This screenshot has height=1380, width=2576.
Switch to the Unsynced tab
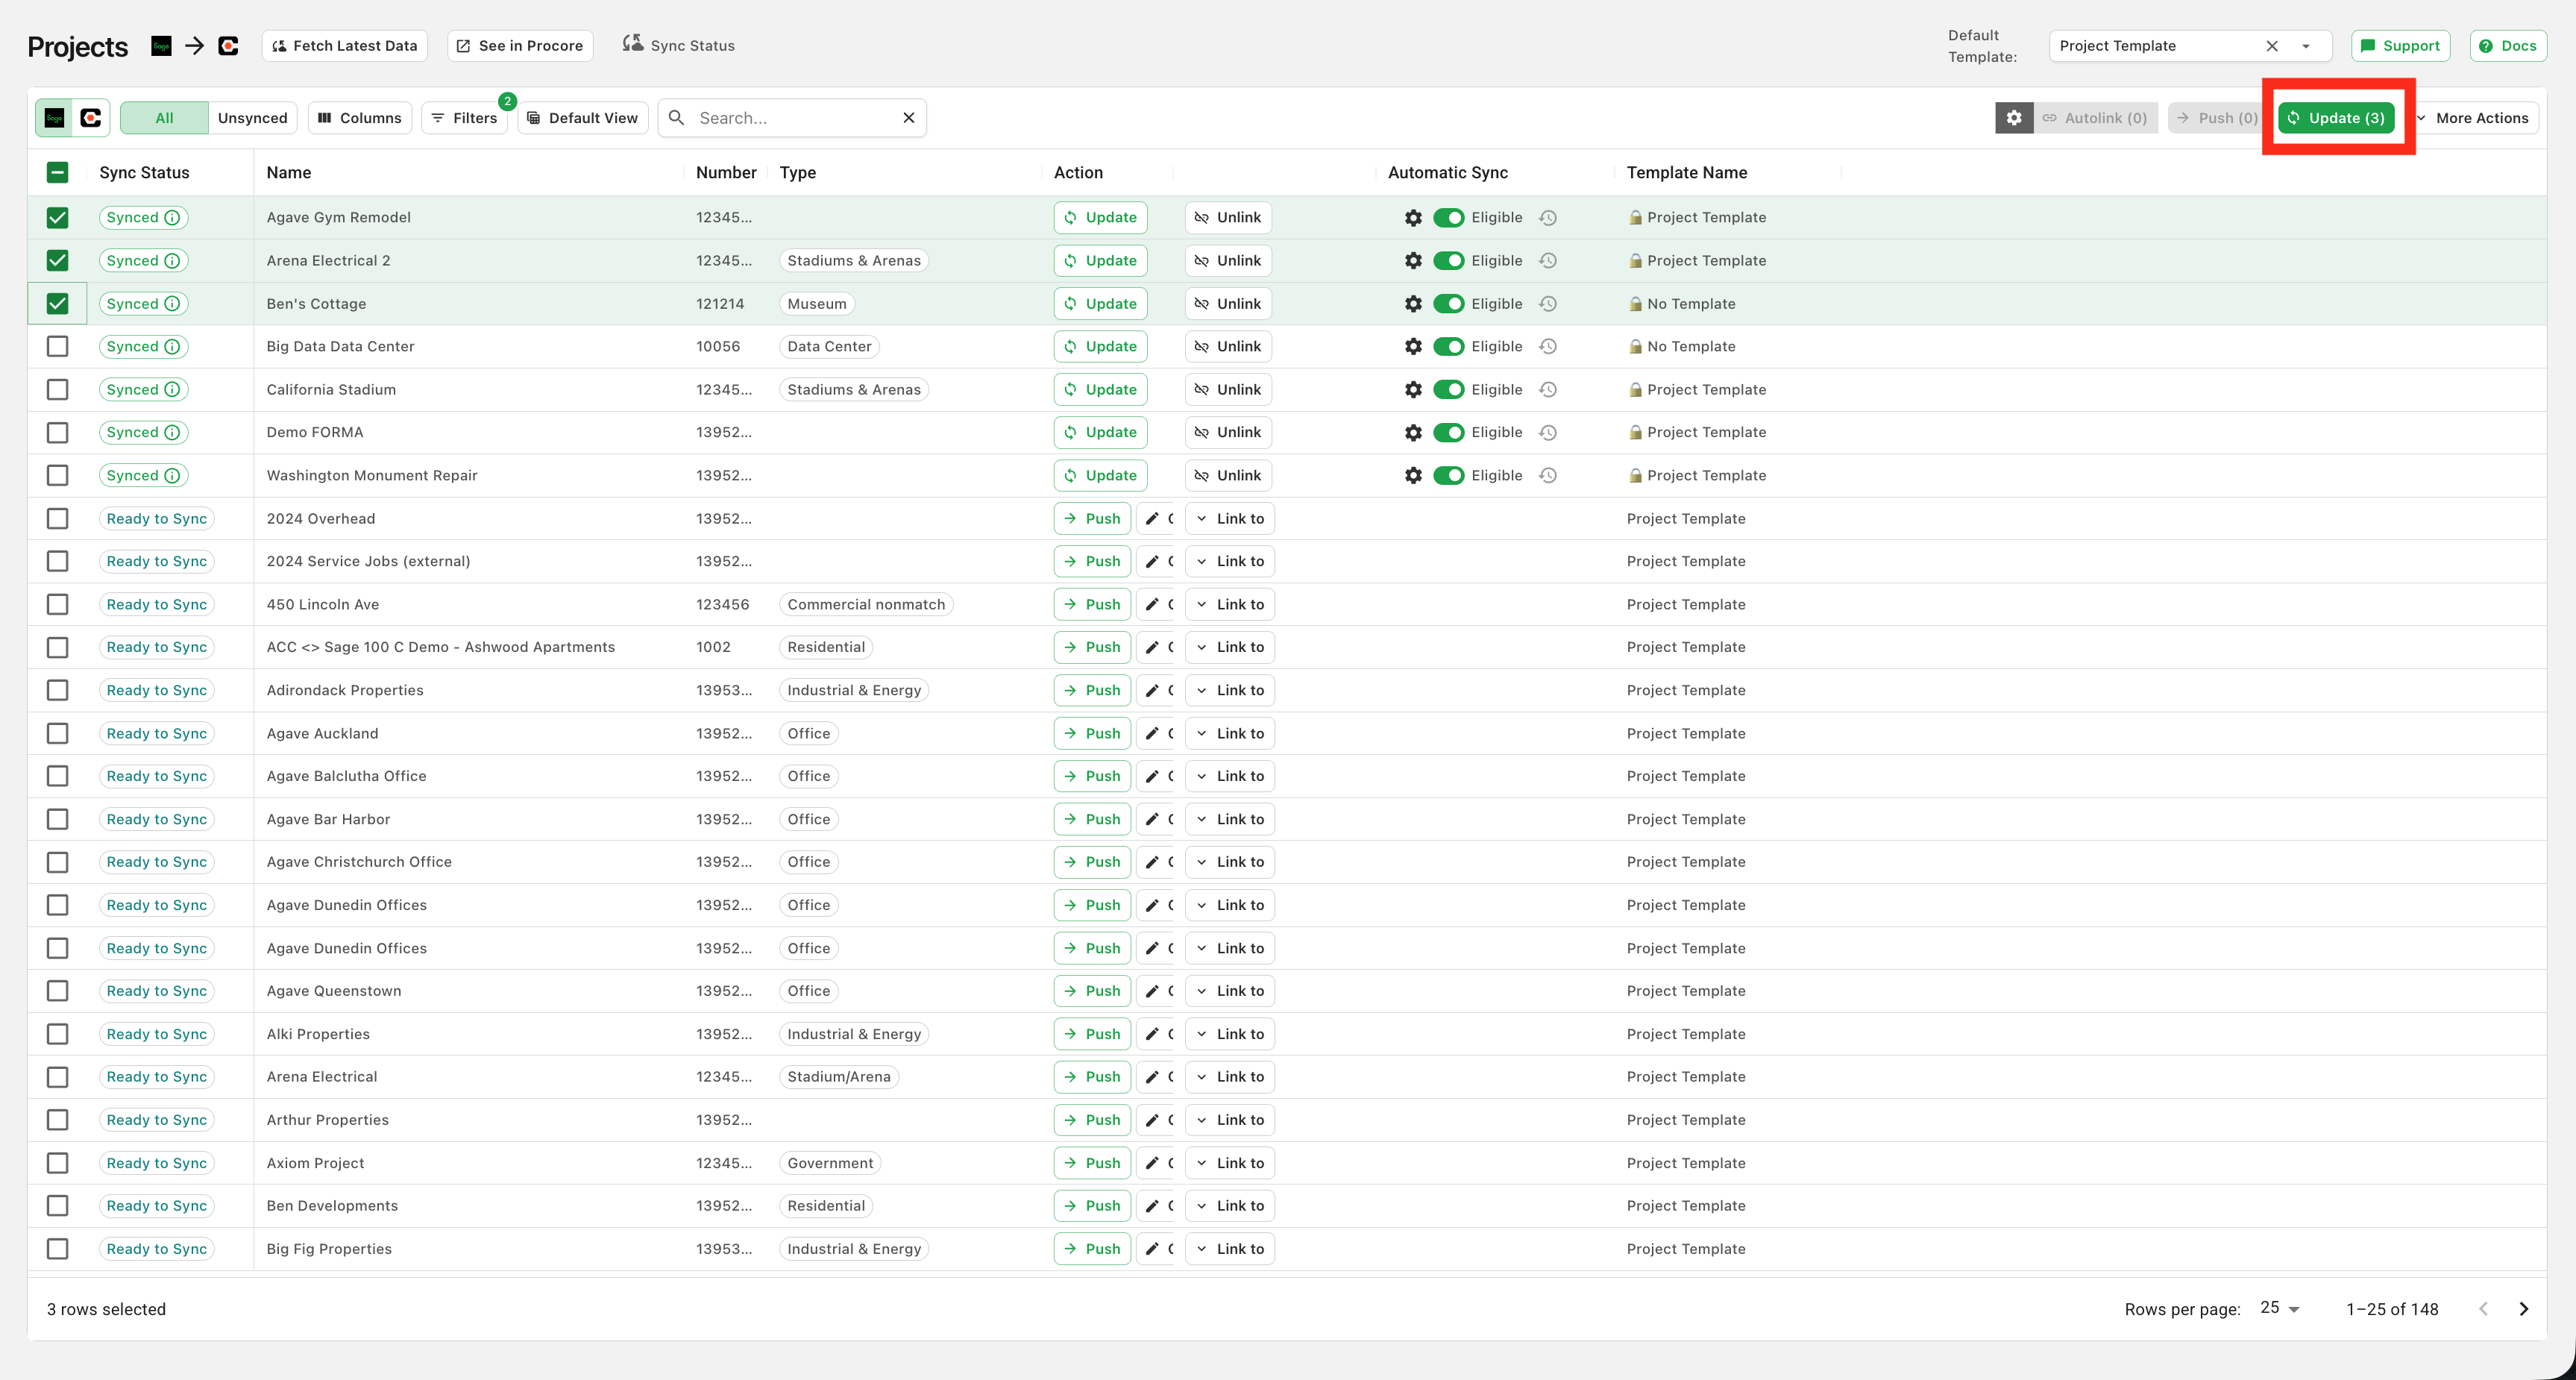(x=252, y=118)
